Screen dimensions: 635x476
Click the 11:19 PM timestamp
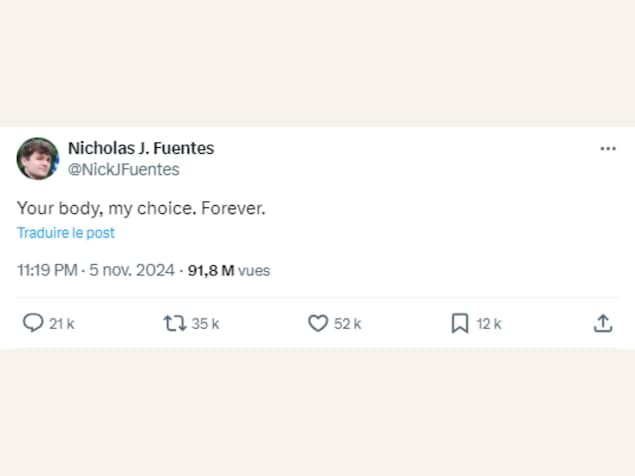coord(47,270)
